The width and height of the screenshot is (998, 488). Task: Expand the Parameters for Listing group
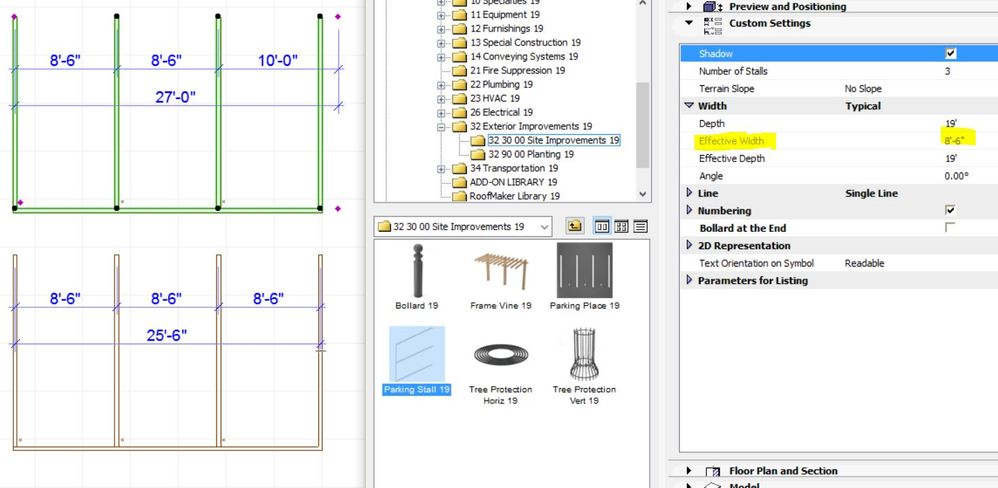coord(689,280)
